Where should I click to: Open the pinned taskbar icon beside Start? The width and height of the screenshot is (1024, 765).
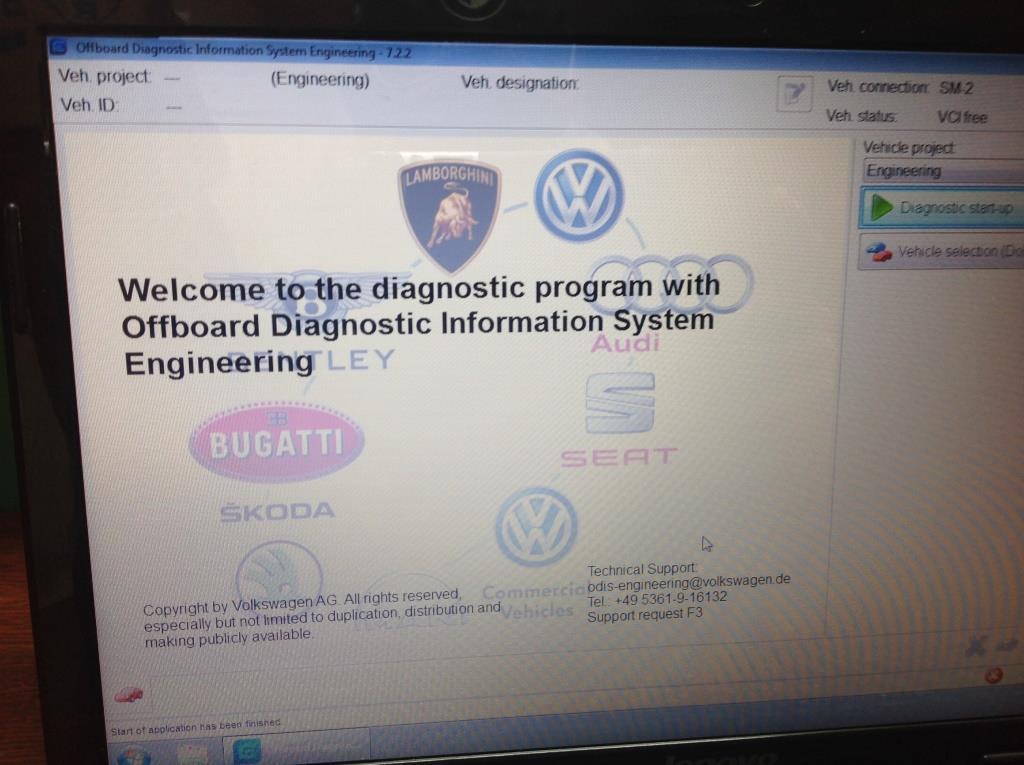point(193,755)
